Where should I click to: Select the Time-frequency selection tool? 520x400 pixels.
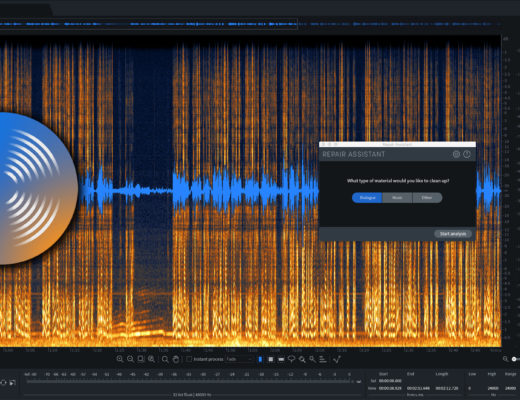tap(271, 359)
